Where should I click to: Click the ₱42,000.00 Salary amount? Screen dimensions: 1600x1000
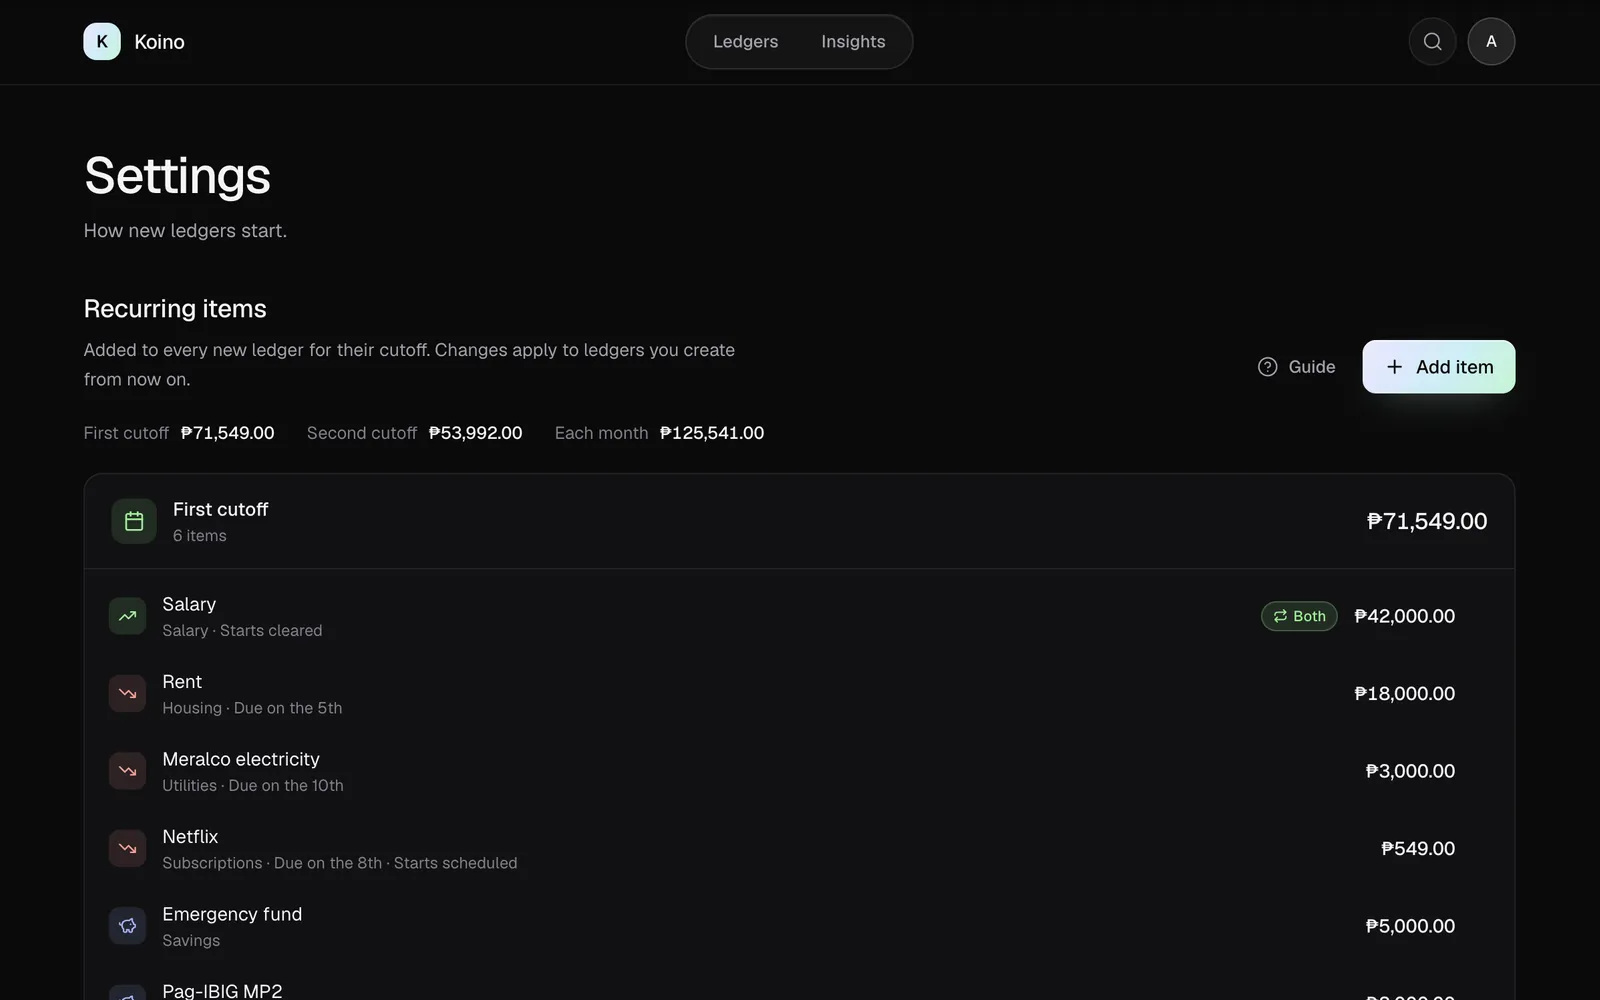[x=1404, y=616]
